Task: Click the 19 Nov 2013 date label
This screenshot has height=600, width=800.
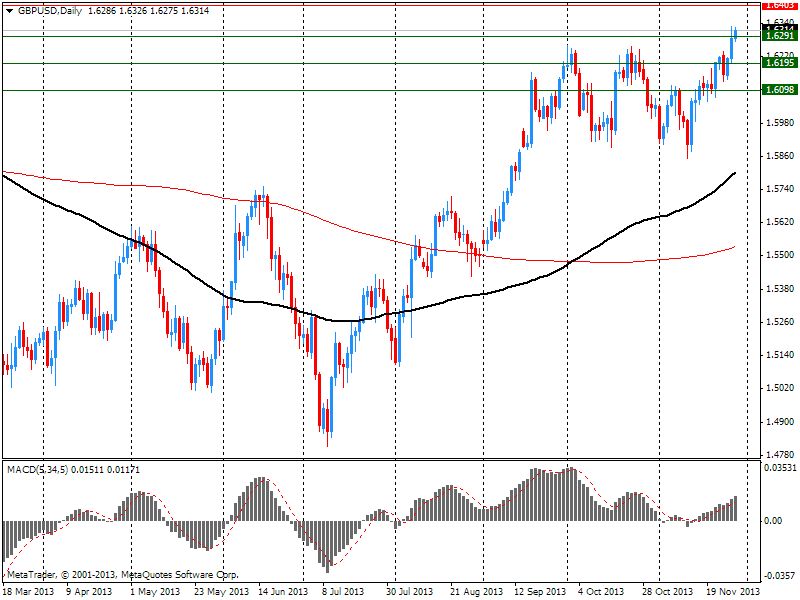Action: [730, 591]
